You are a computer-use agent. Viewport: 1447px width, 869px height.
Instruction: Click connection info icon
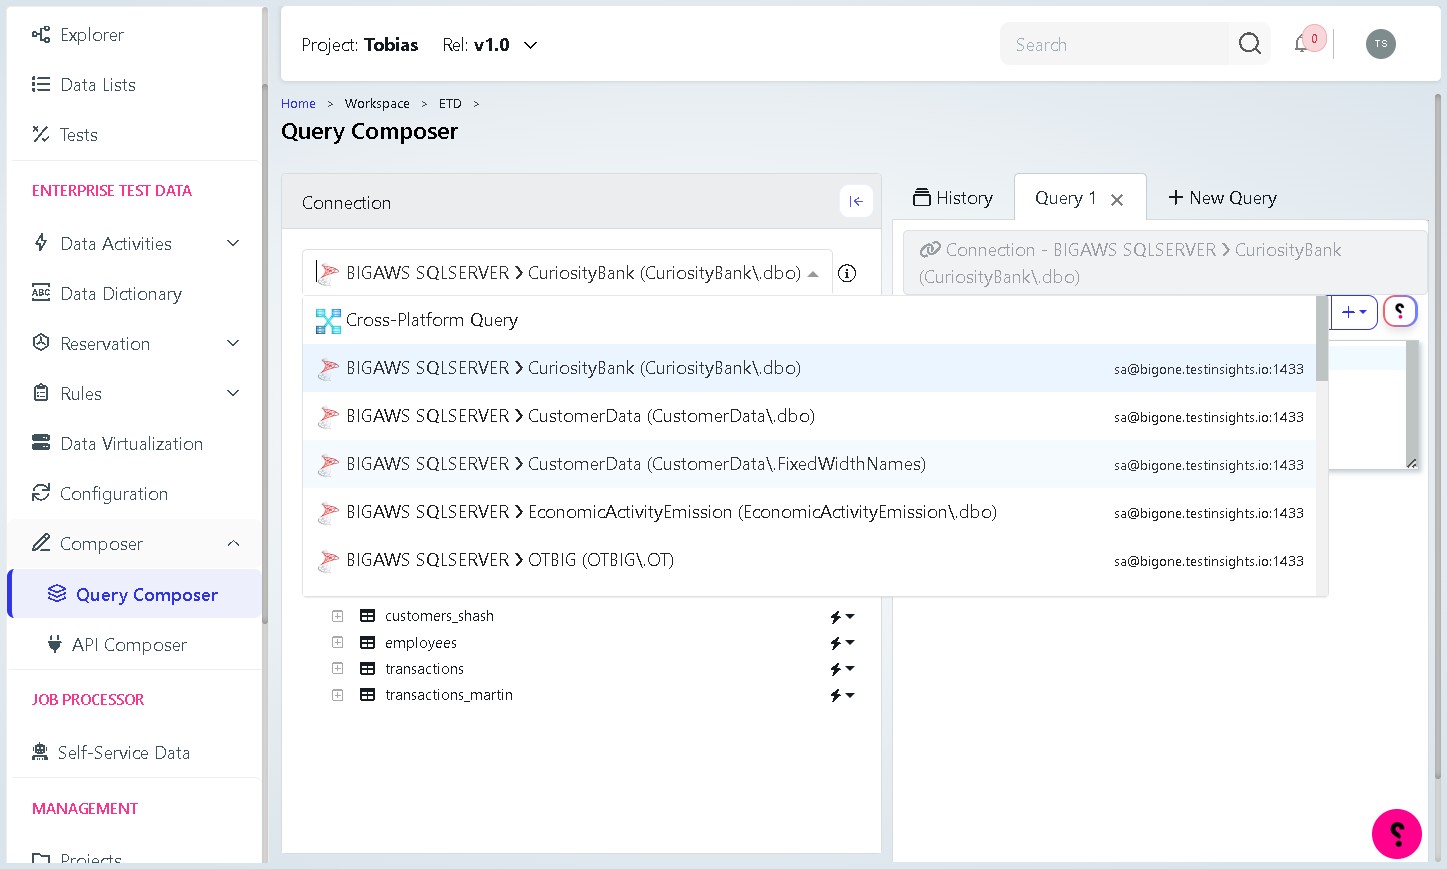847,273
